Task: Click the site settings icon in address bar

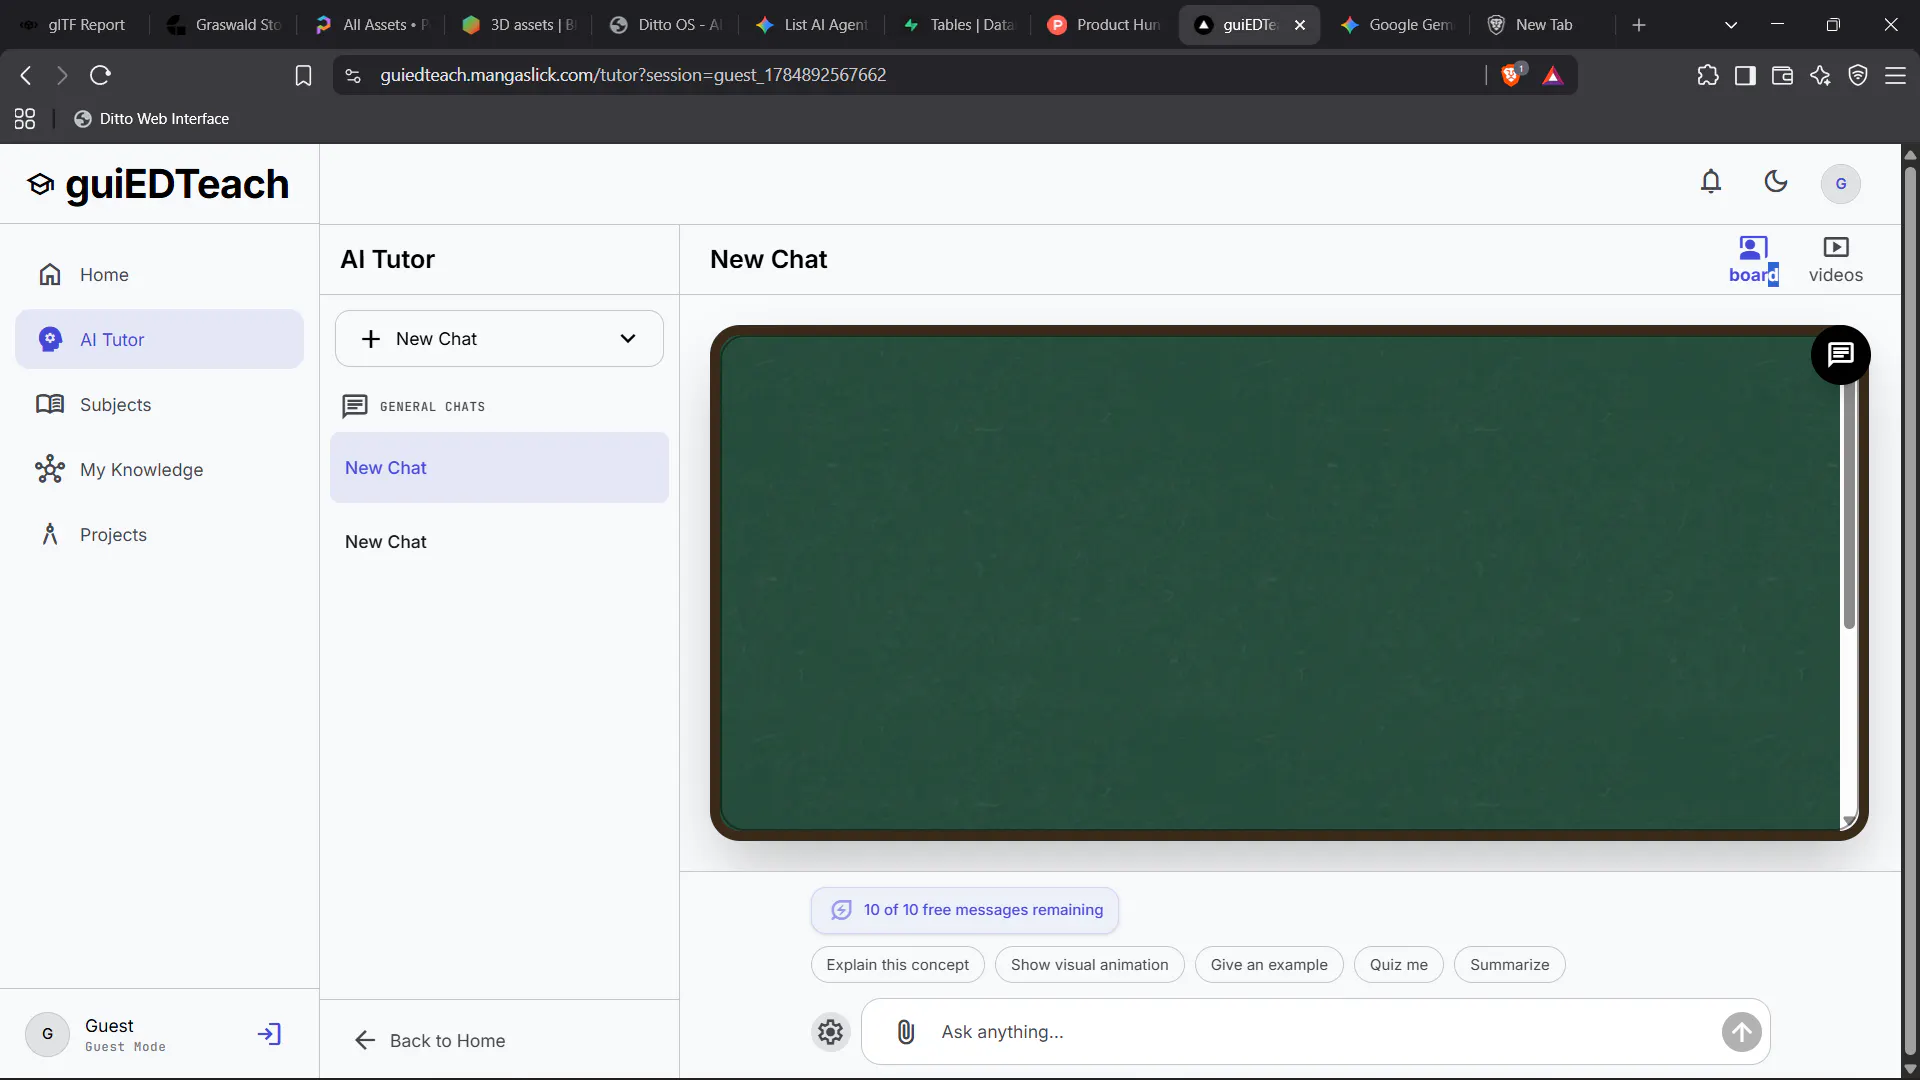Action: point(353,75)
